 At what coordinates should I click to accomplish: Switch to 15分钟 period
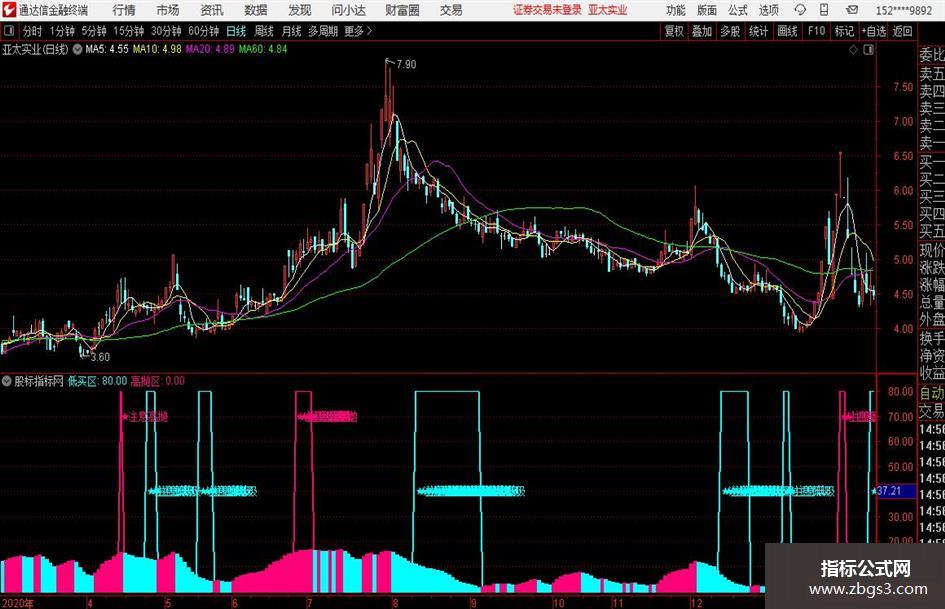[x=129, y=31]
